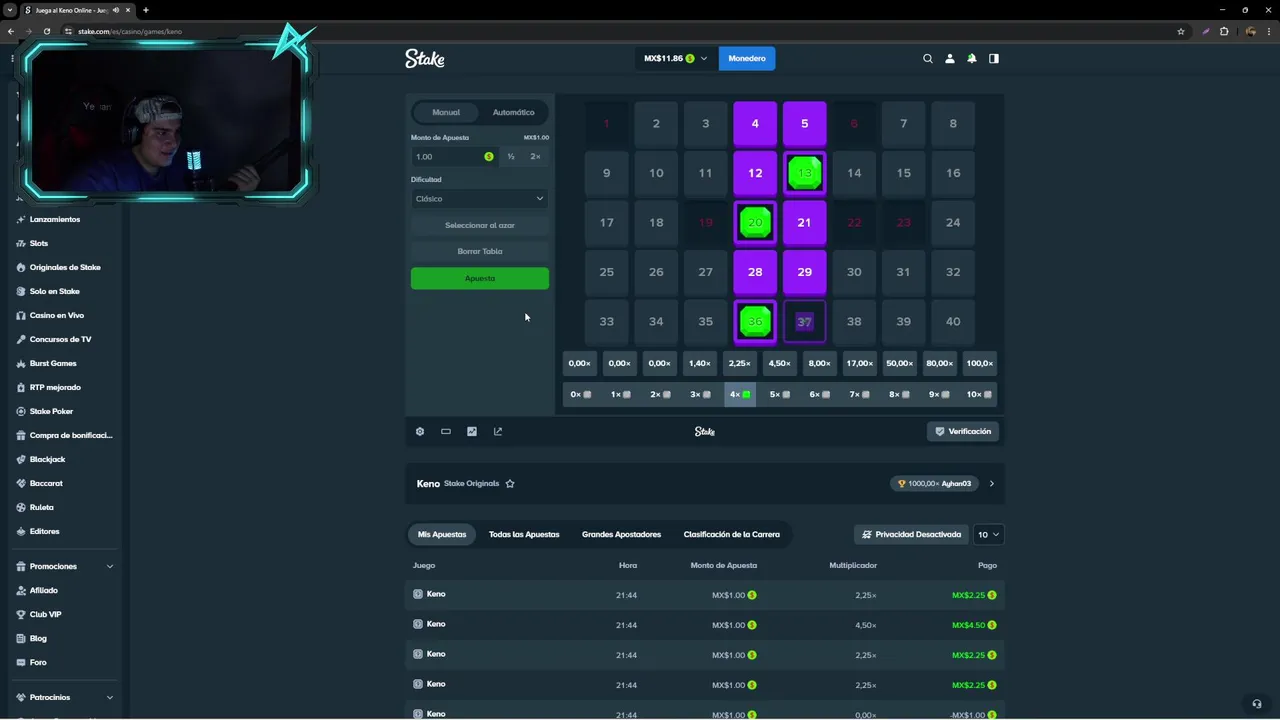Open RTP mejorado in sidebar

pyautogui.click(x=55, y=387)
